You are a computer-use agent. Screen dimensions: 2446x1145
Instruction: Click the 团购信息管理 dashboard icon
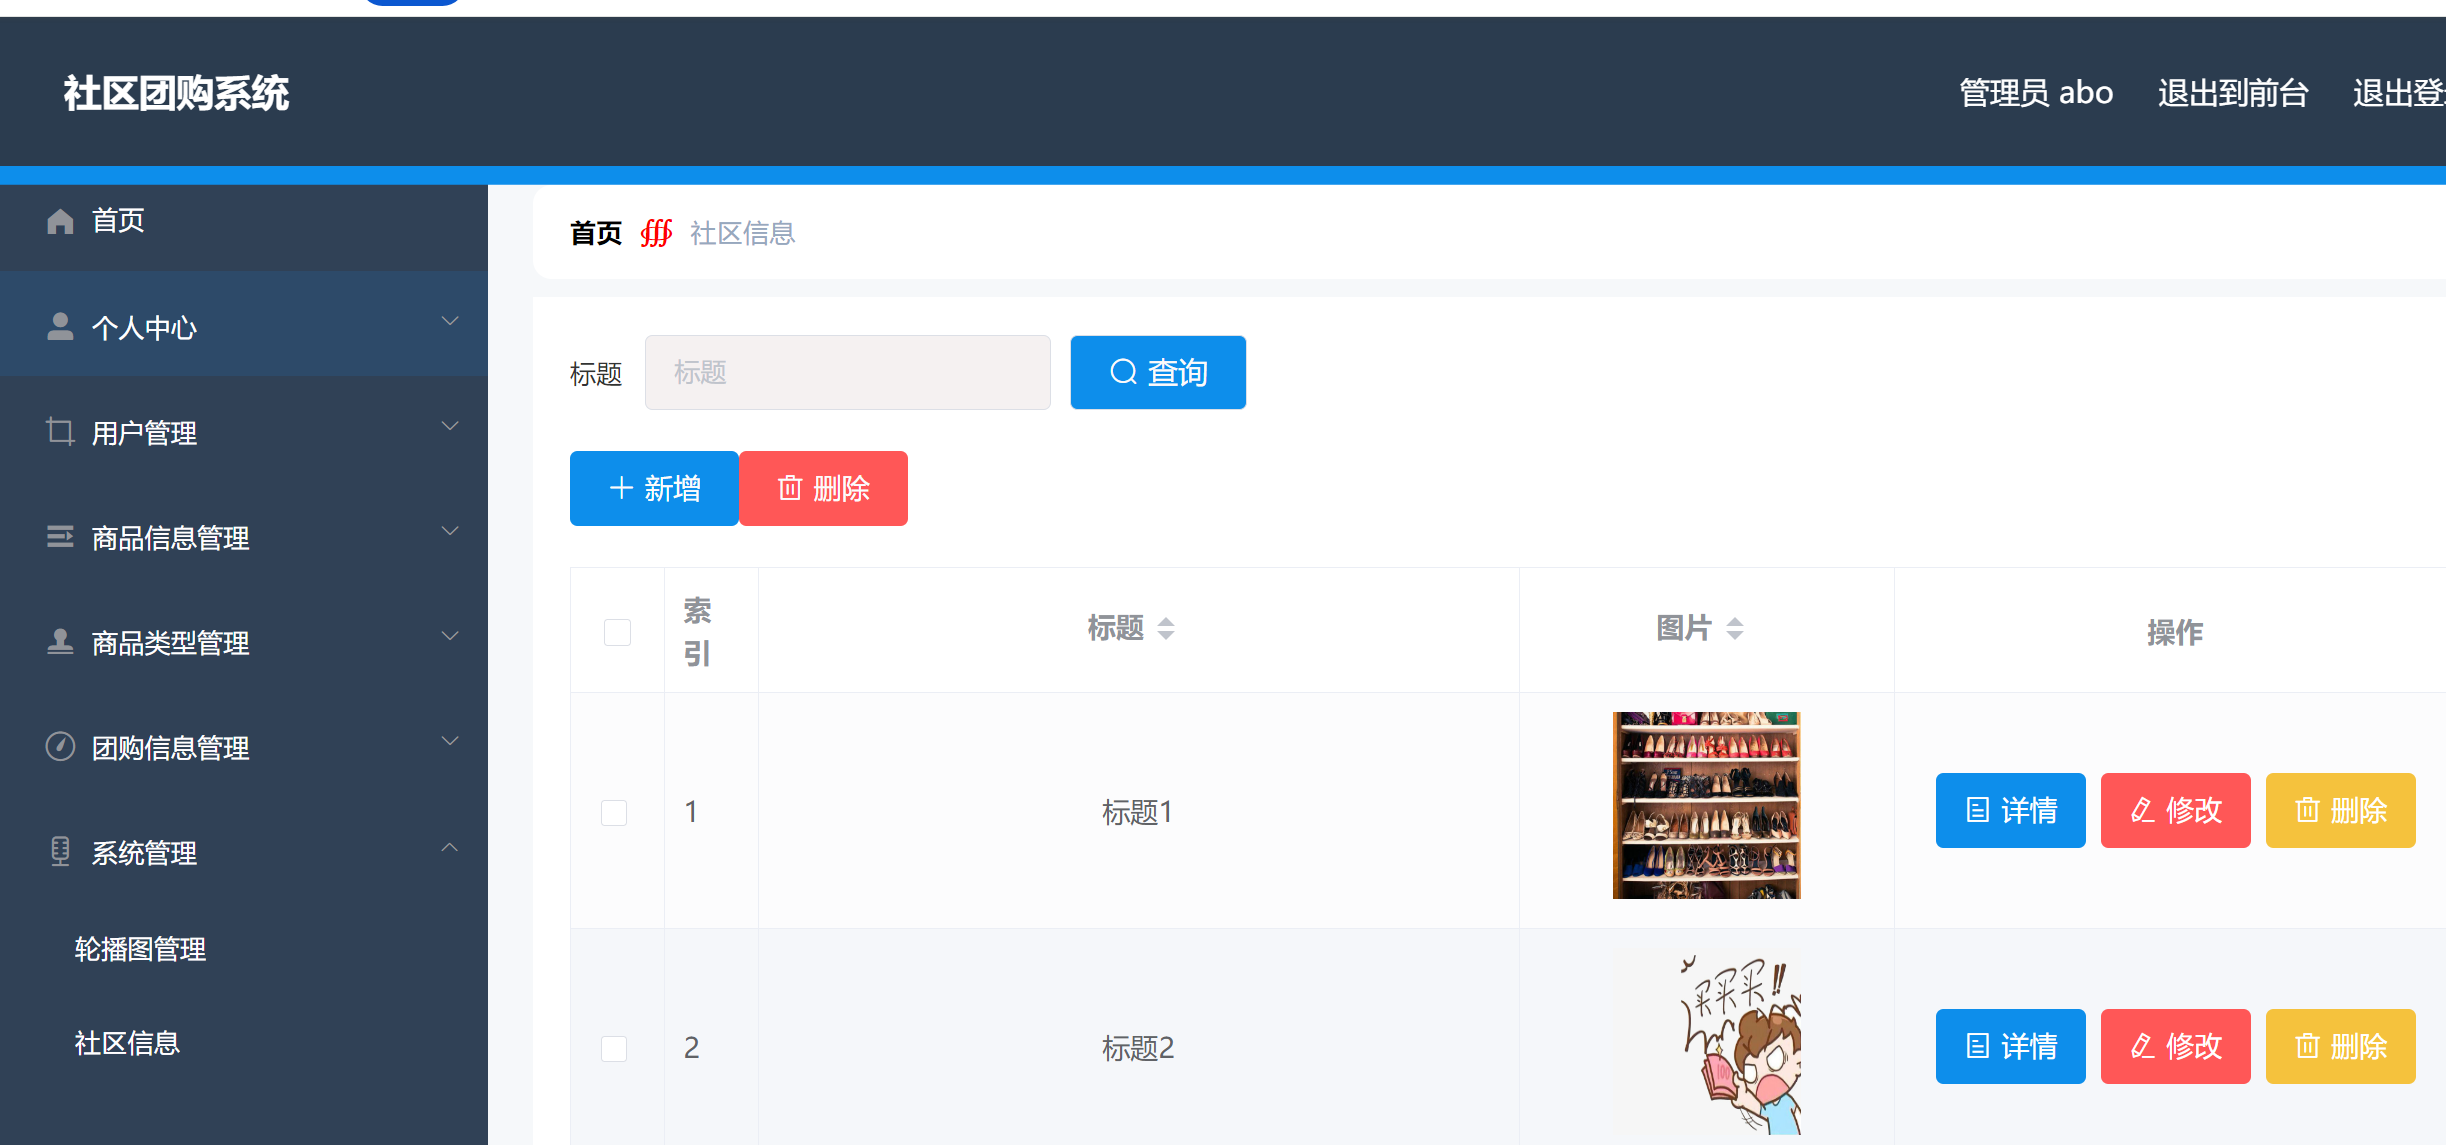tap(59, 747)
